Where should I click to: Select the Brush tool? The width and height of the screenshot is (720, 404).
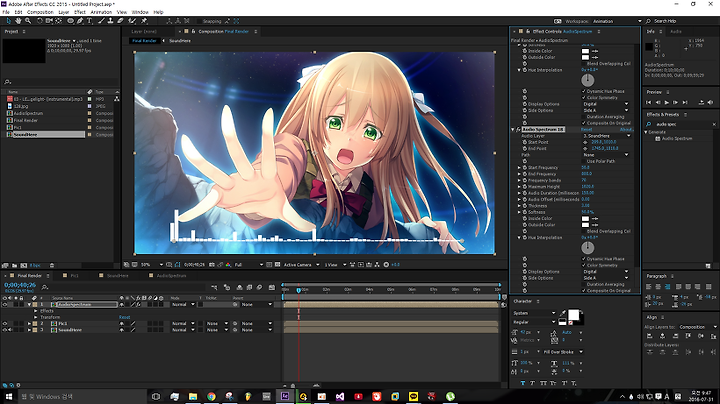101,21
